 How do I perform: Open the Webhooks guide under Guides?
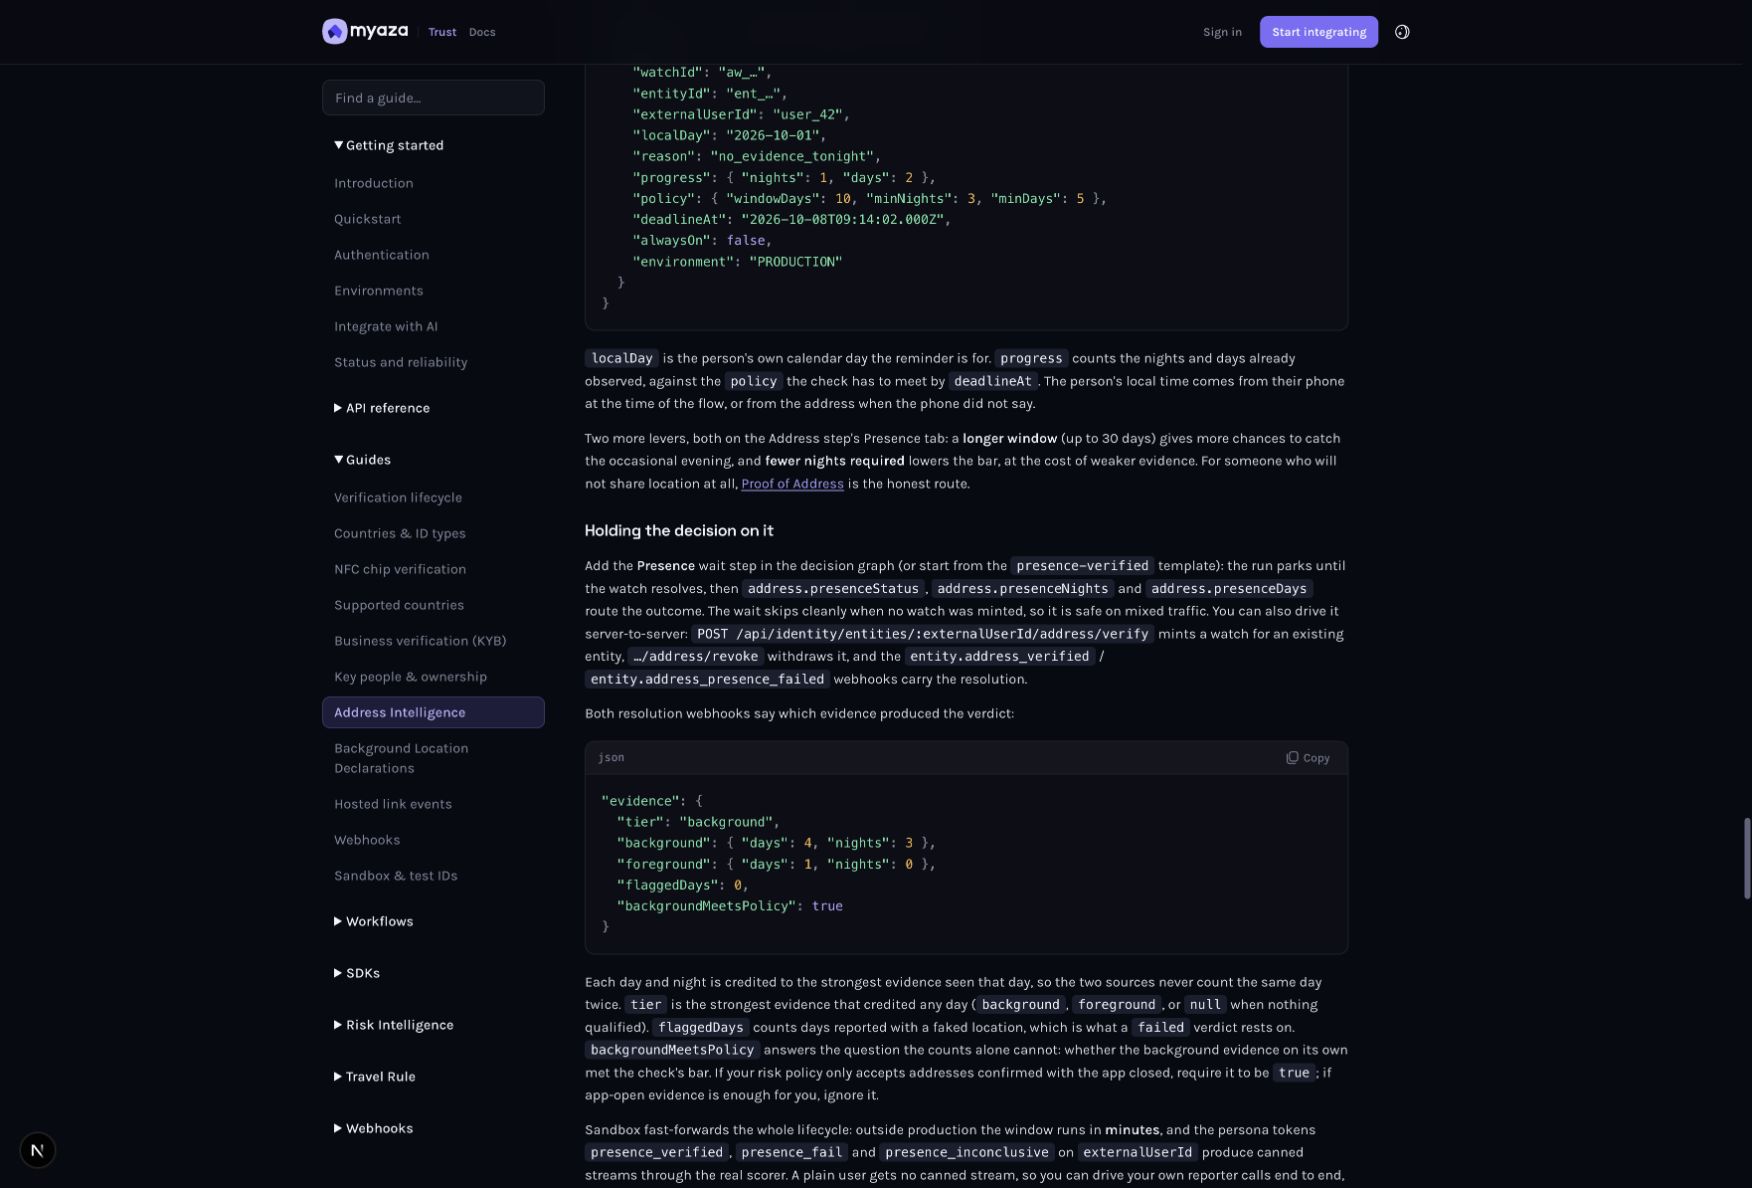click(x=366, y=841)
